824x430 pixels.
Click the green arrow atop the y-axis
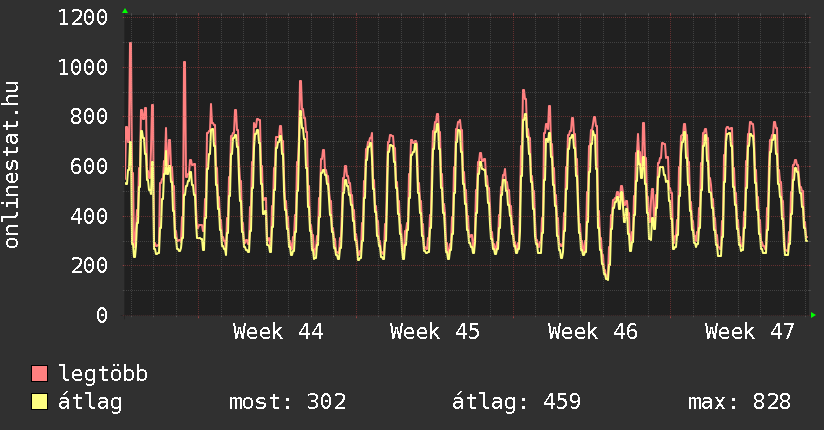(x=125, y=11)
